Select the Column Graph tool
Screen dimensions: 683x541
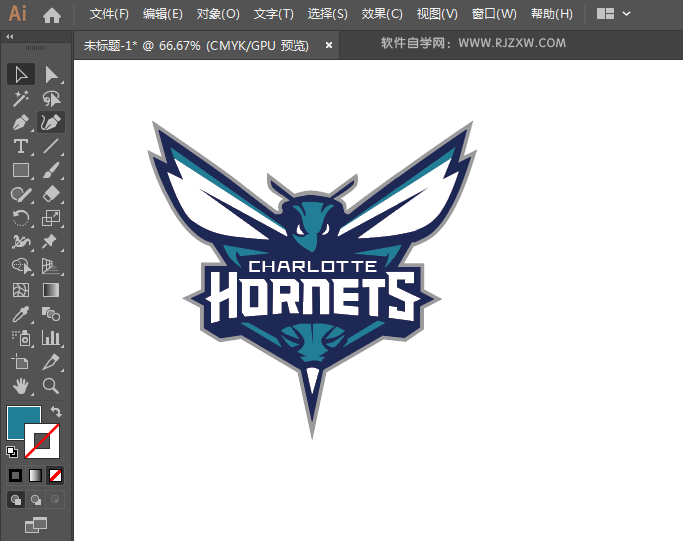[x=51, y=338]
